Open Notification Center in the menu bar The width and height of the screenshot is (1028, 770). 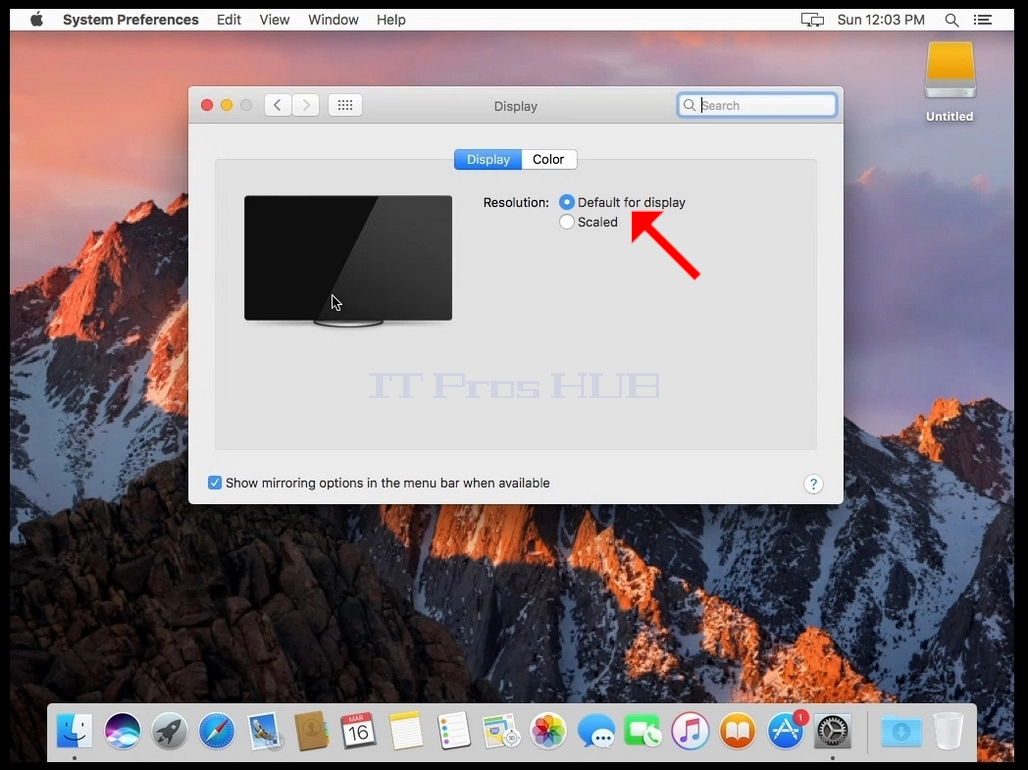982,20
